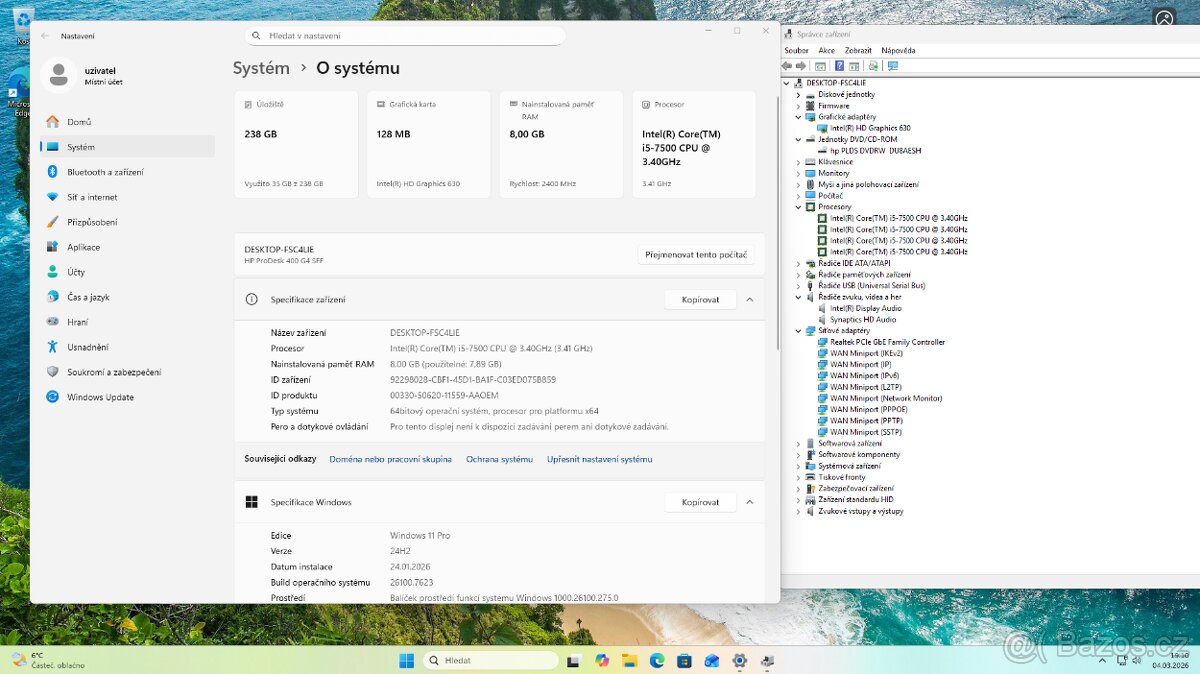Viewport: 1200px width, 674px height.
Task: Expand Systémová zařízení in Device Manager
Action: [x=798, y=466]
